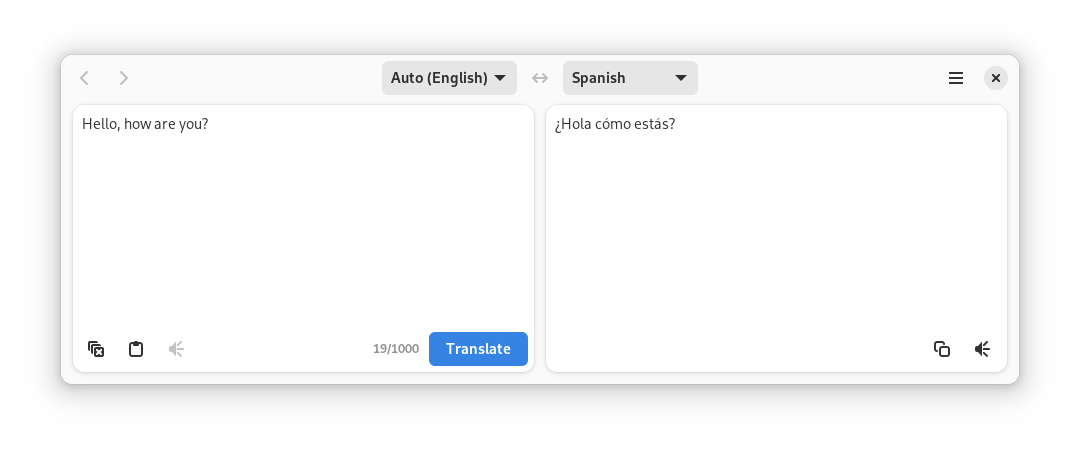Swap source and destination languages
The width and height of the screenshot is (1080, 451).
540,78
